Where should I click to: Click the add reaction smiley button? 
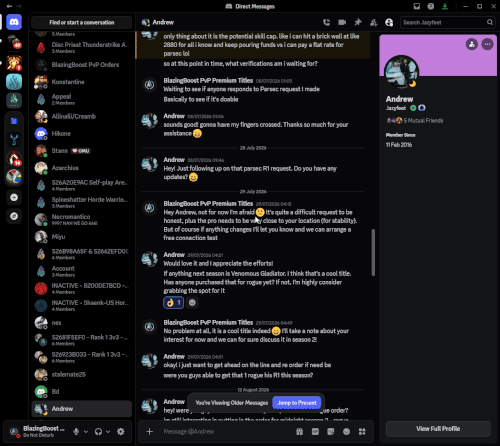pyautogui.click(x=192, y=302)
